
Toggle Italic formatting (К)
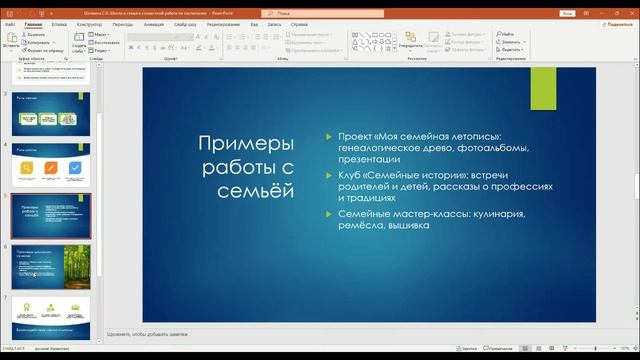[139, 48]
